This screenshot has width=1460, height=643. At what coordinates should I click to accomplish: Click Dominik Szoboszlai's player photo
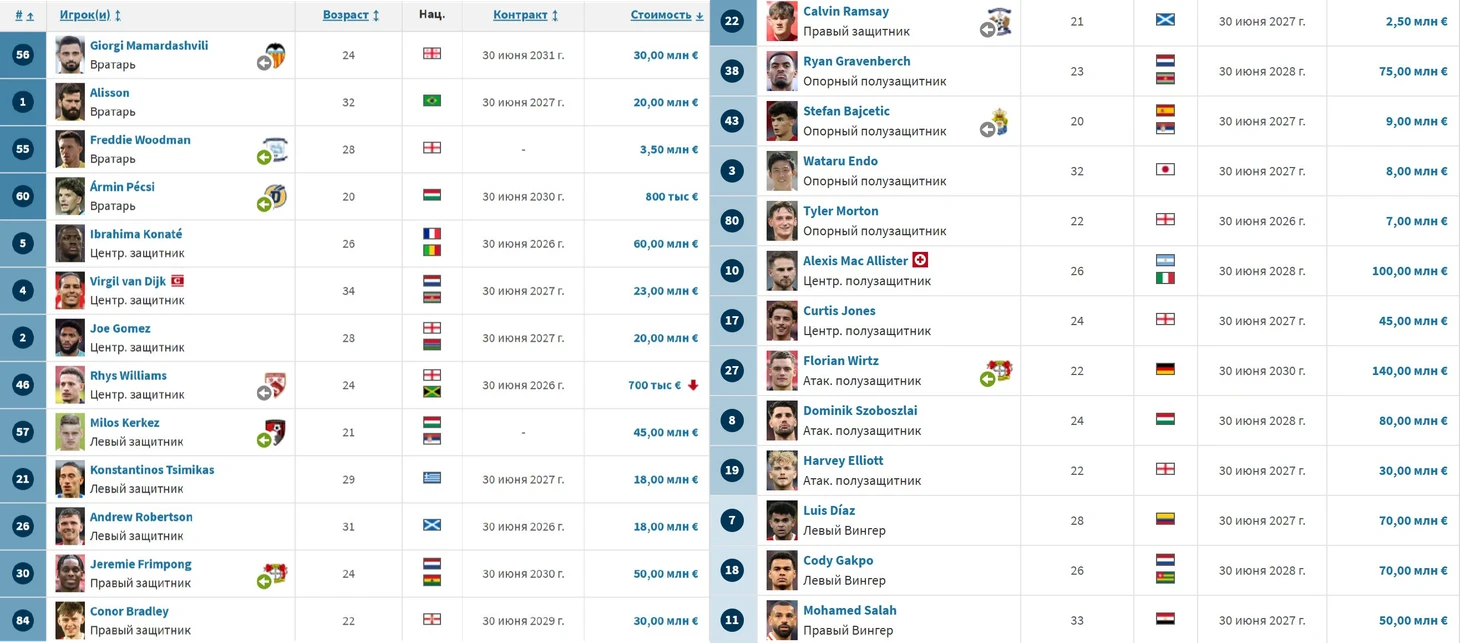tap(782, 421)
